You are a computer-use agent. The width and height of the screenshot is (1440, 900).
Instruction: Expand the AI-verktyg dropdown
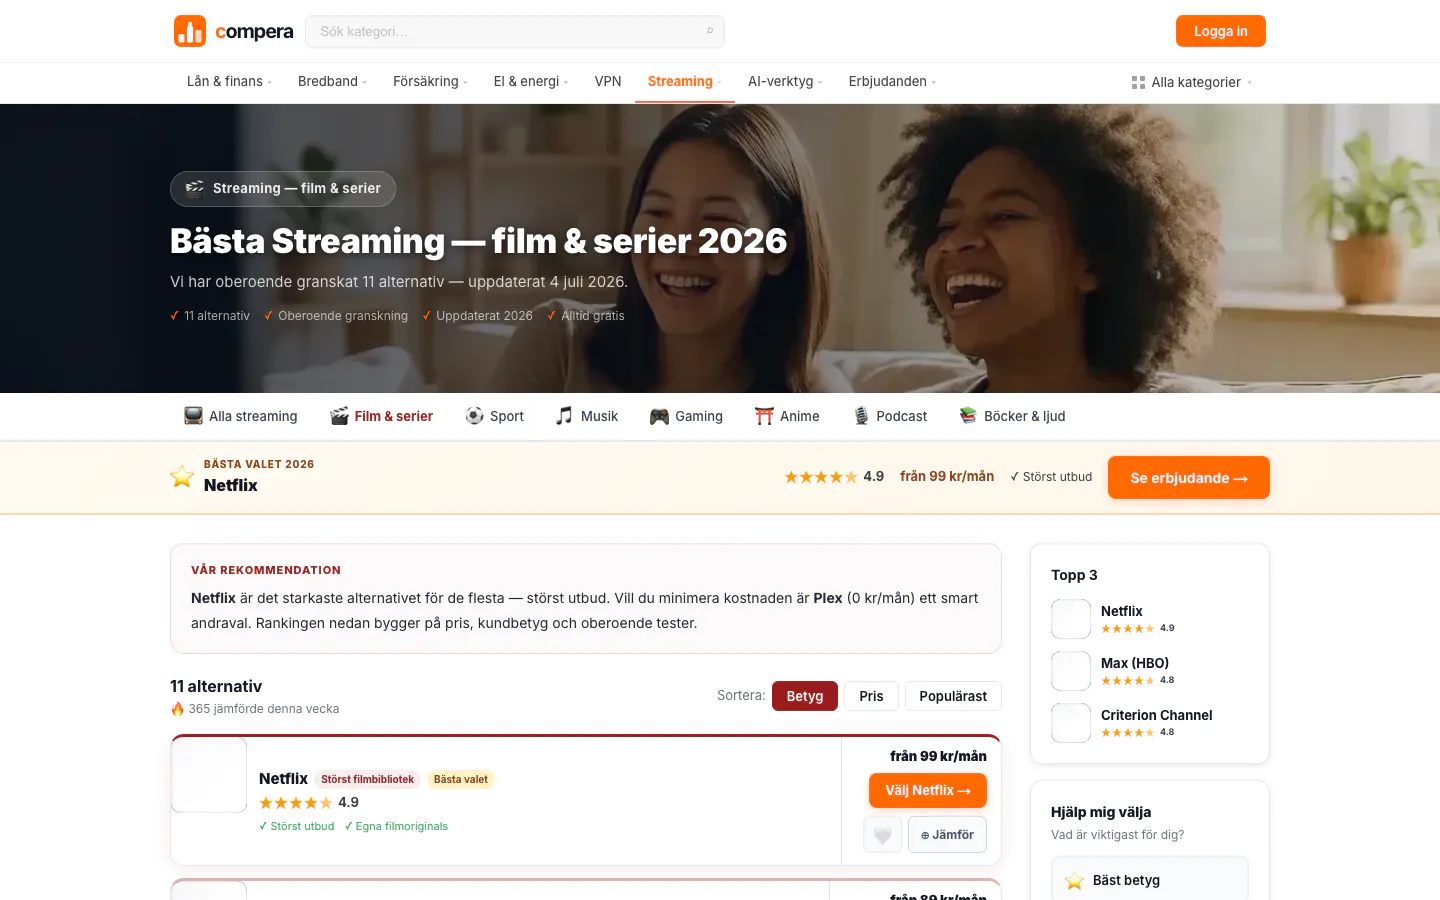click(785, 82)
